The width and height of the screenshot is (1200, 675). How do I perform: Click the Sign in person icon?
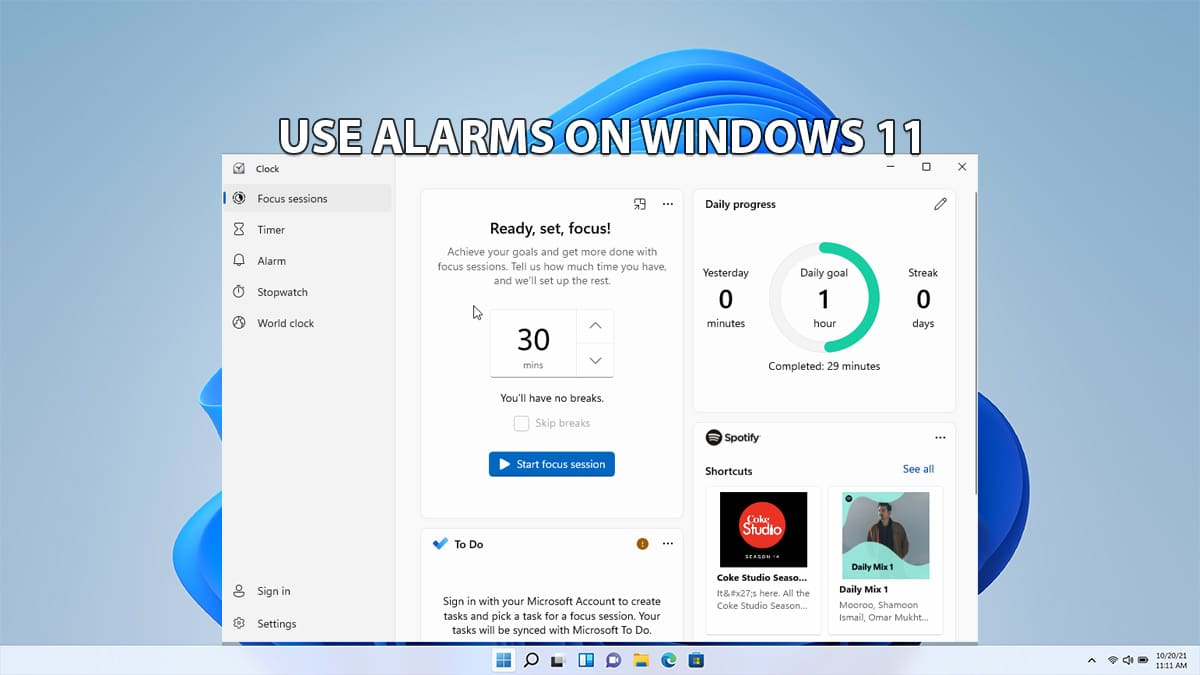239,591
